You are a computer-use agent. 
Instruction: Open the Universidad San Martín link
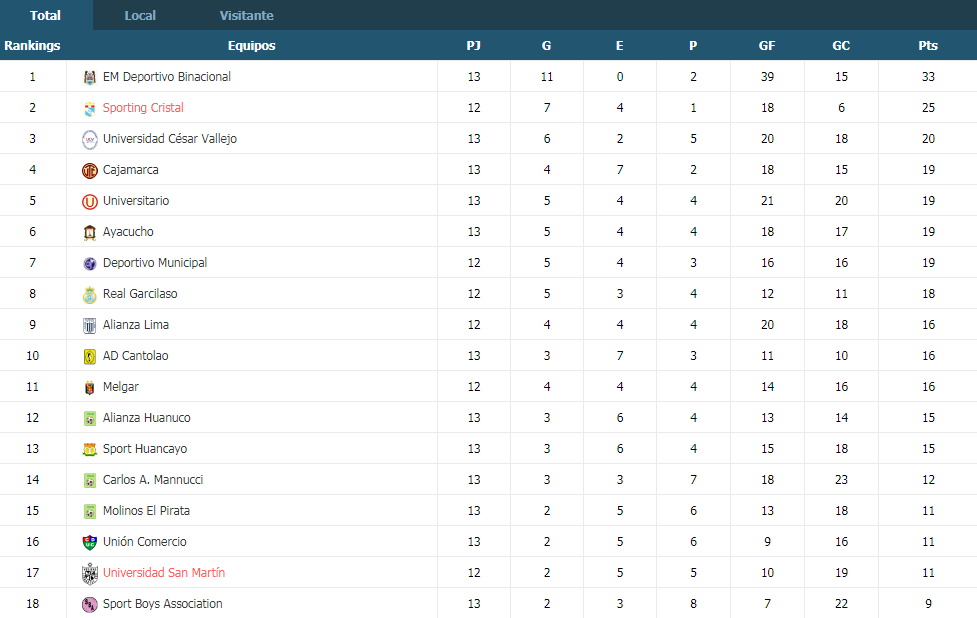(x=164, y=573)
